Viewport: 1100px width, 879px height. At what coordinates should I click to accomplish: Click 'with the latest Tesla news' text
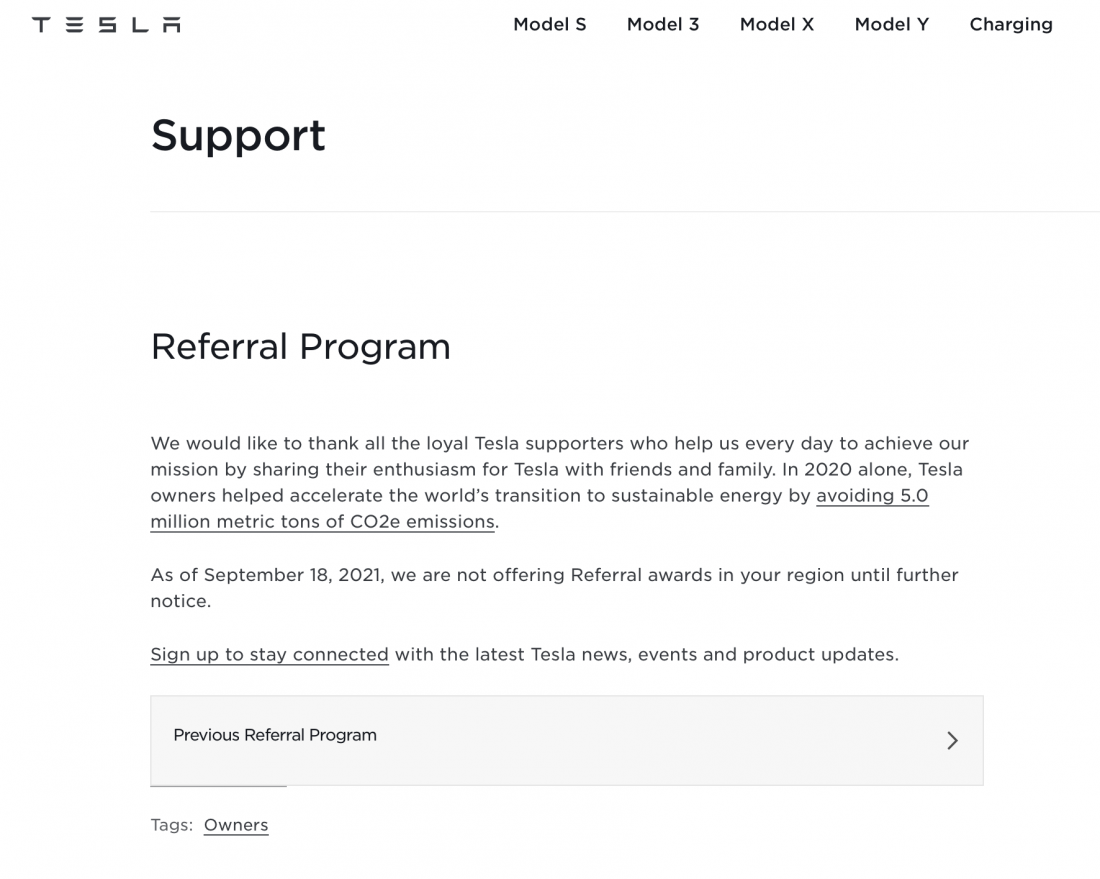tap(647, 655)
